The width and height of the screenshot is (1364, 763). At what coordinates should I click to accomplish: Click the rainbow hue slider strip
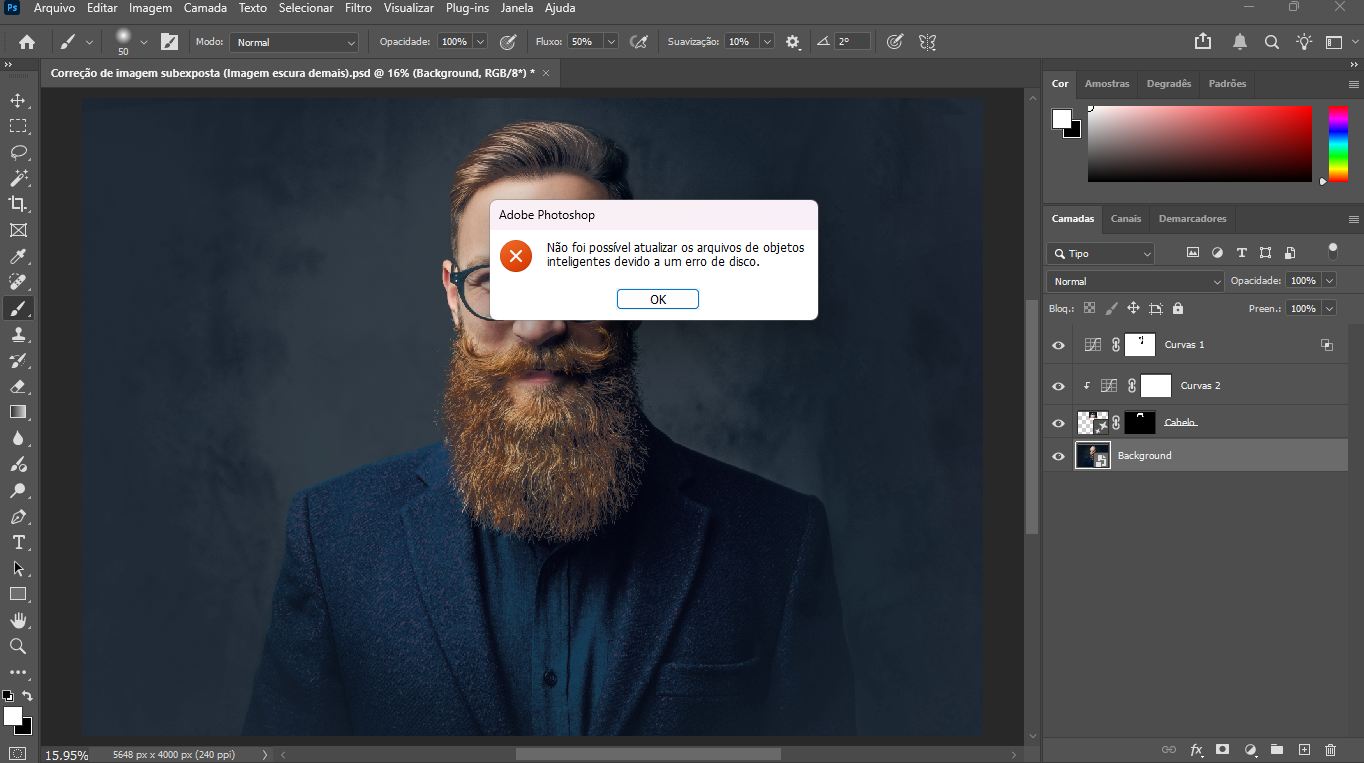coord(1337,144)
